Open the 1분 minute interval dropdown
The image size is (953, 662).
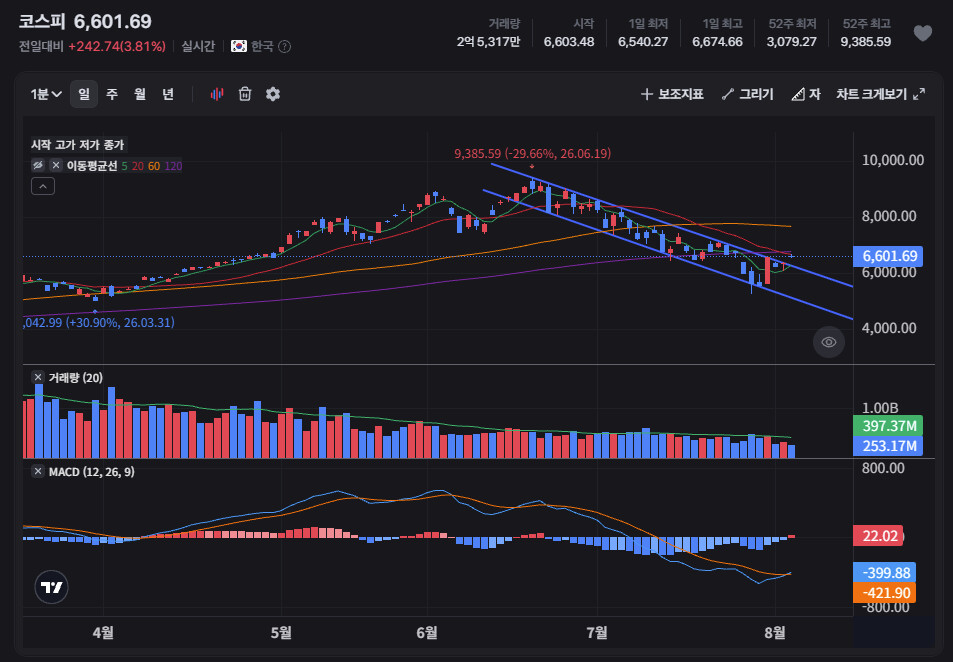click(46, 94)
